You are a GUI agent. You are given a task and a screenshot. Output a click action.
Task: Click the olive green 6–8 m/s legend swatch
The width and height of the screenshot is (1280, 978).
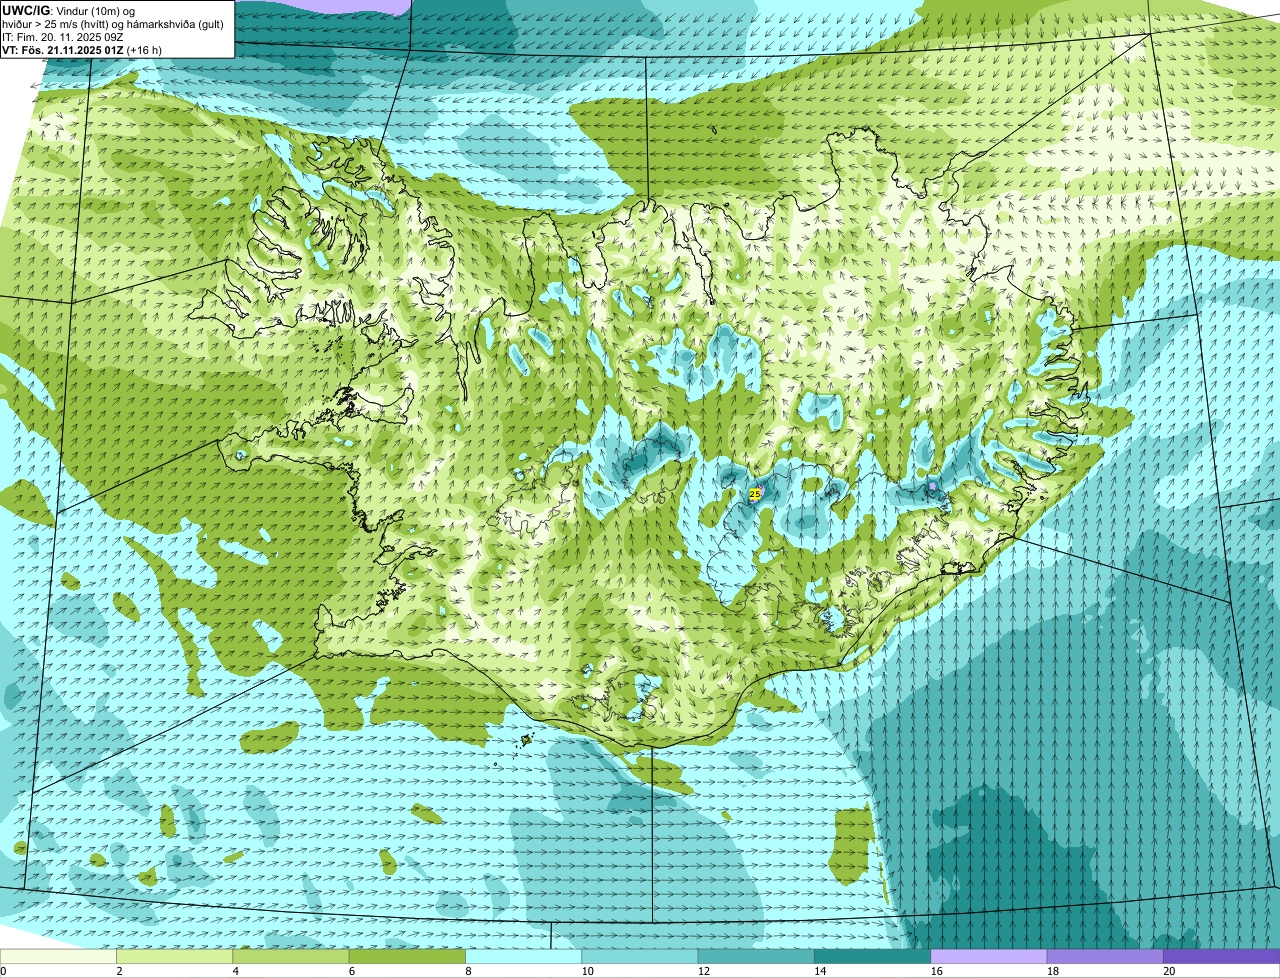pyautogui.click(x=407, y=956)
